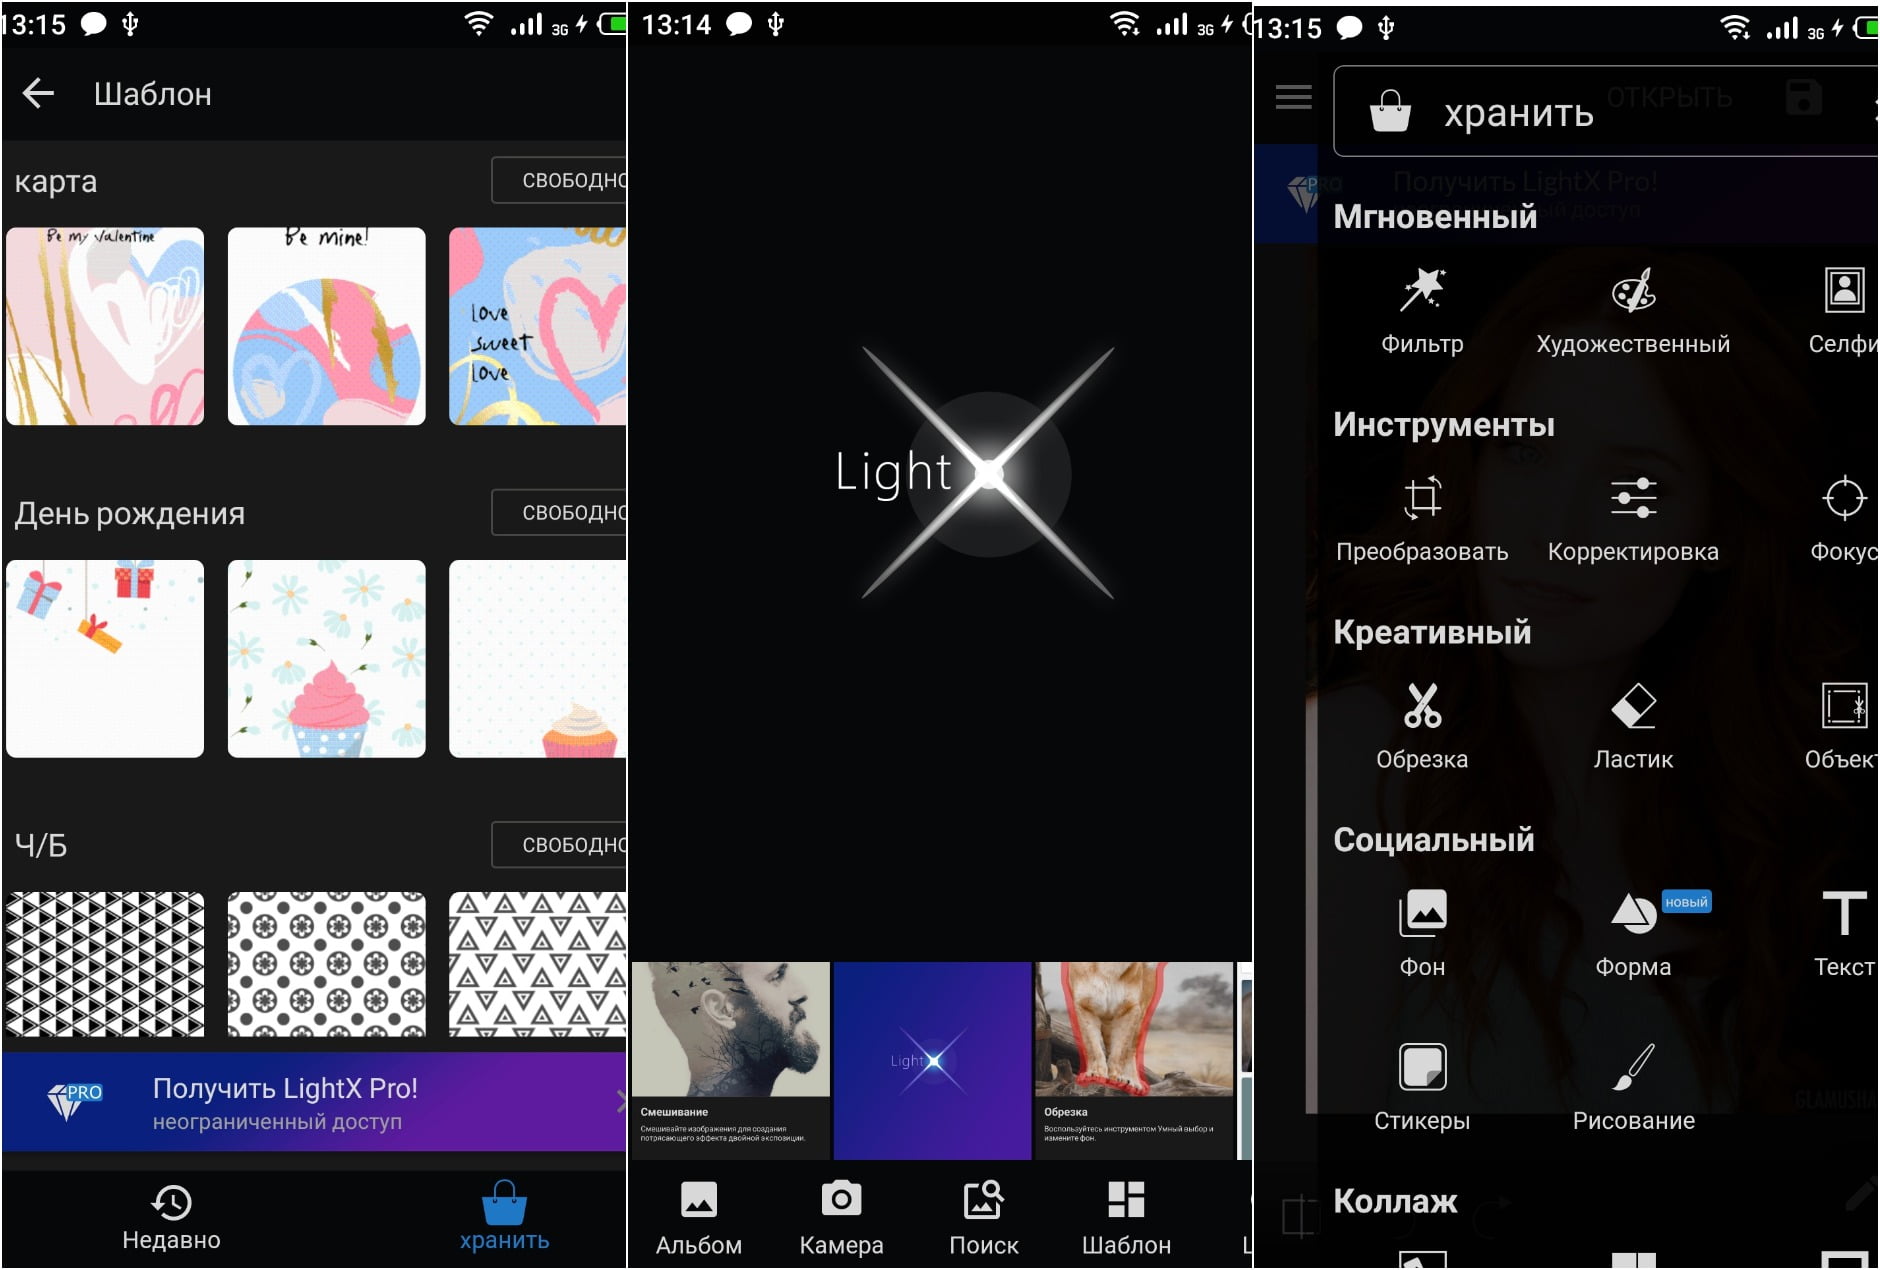Open the Художественный palette tool
The width and height of the screenshot is (1880, 1270).
pos(1633,311)
